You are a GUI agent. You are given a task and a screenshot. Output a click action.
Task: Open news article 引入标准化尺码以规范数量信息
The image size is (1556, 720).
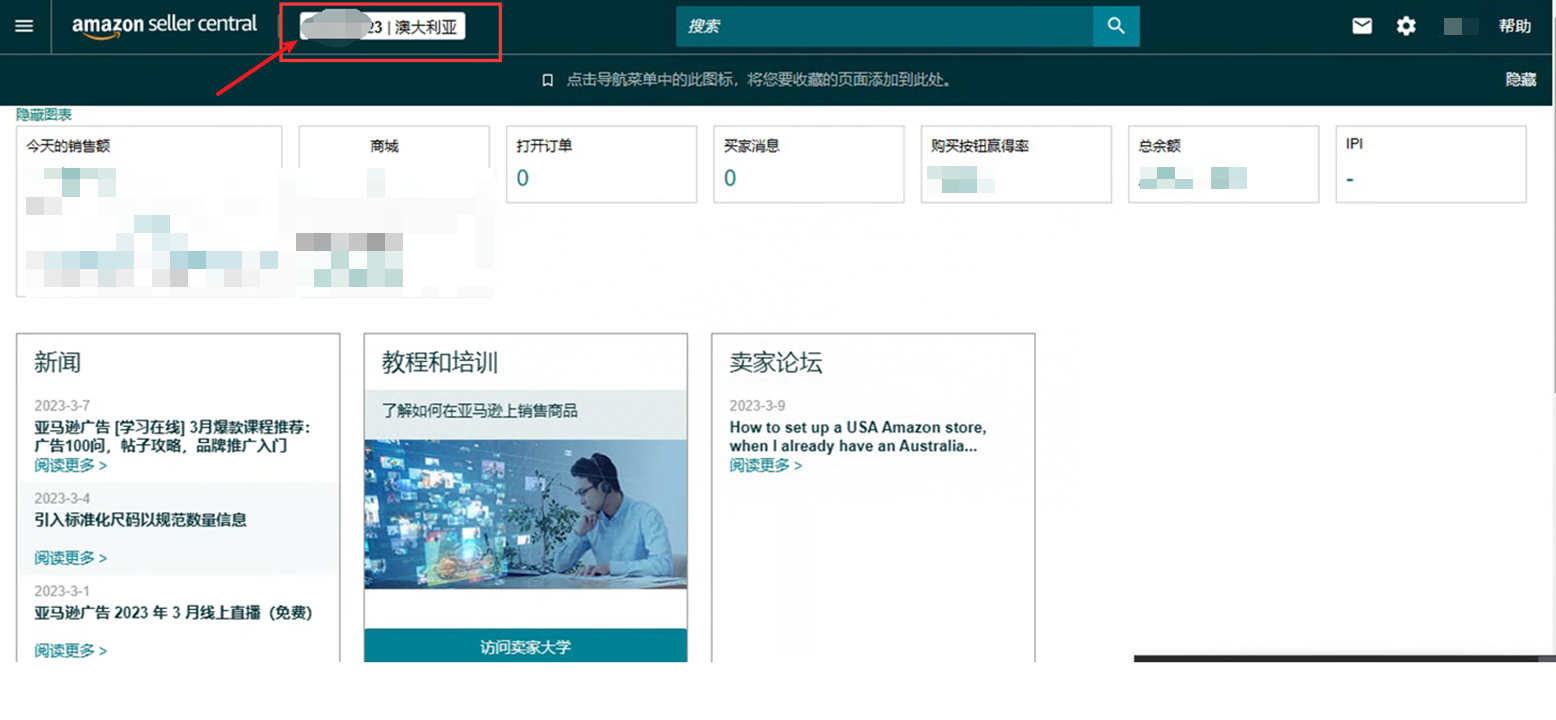[140, 519]
